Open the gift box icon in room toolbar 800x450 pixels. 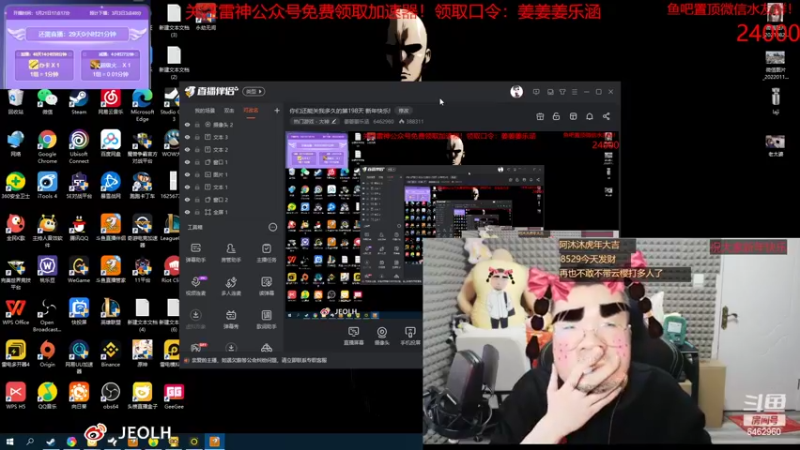pos(540,116)
